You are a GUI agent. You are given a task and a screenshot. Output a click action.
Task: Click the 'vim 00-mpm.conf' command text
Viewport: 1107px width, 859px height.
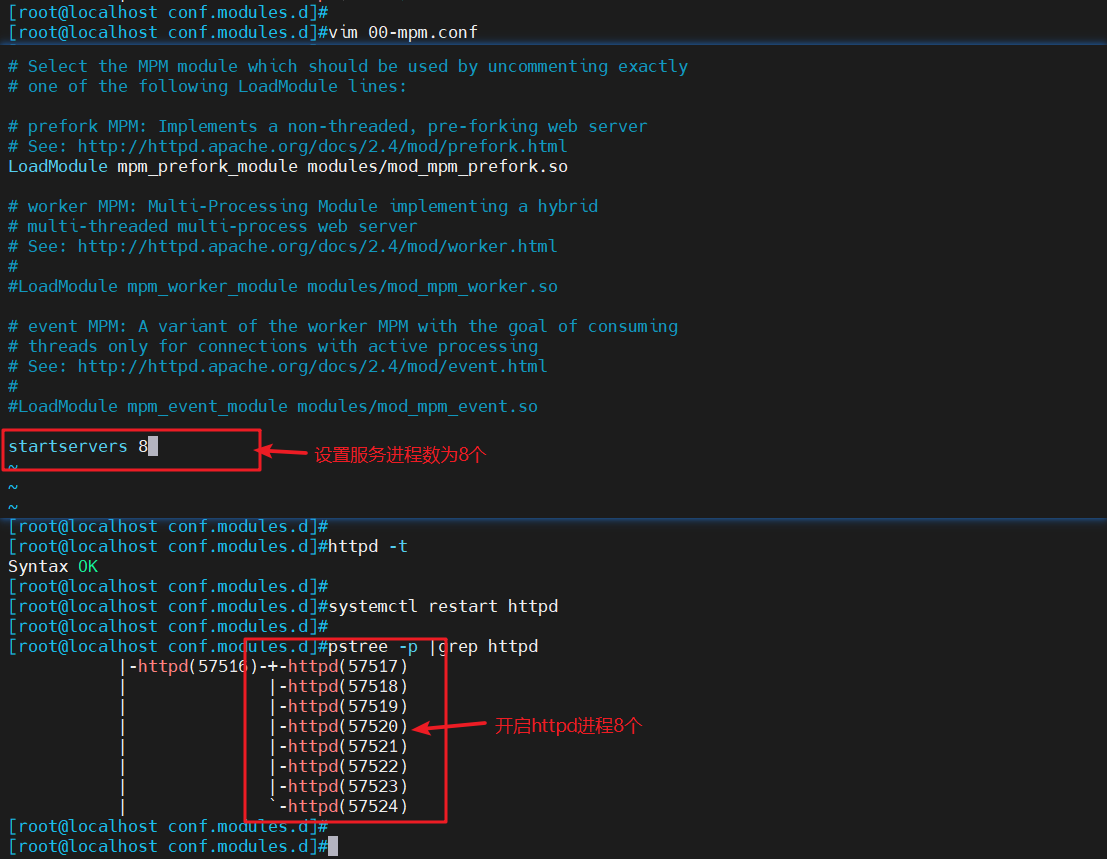pyautogui.click(x=403, y=32)
